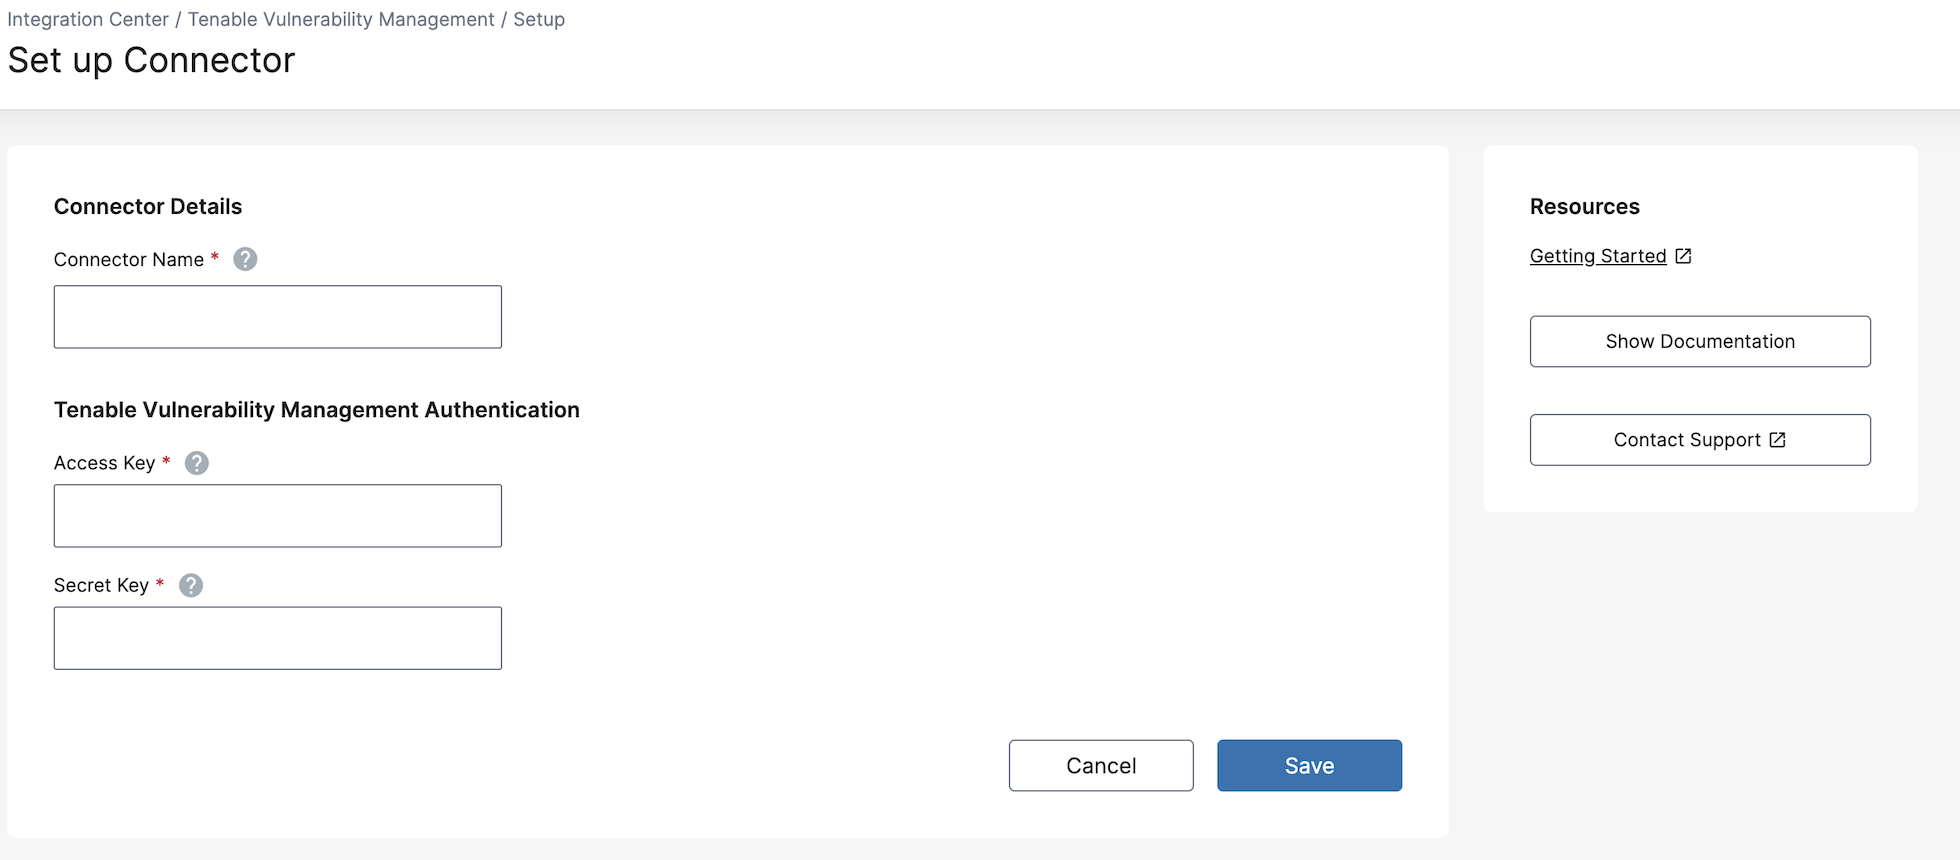
Task: Click the external-link icon after Getting Started
Action: click(1684, 256)
